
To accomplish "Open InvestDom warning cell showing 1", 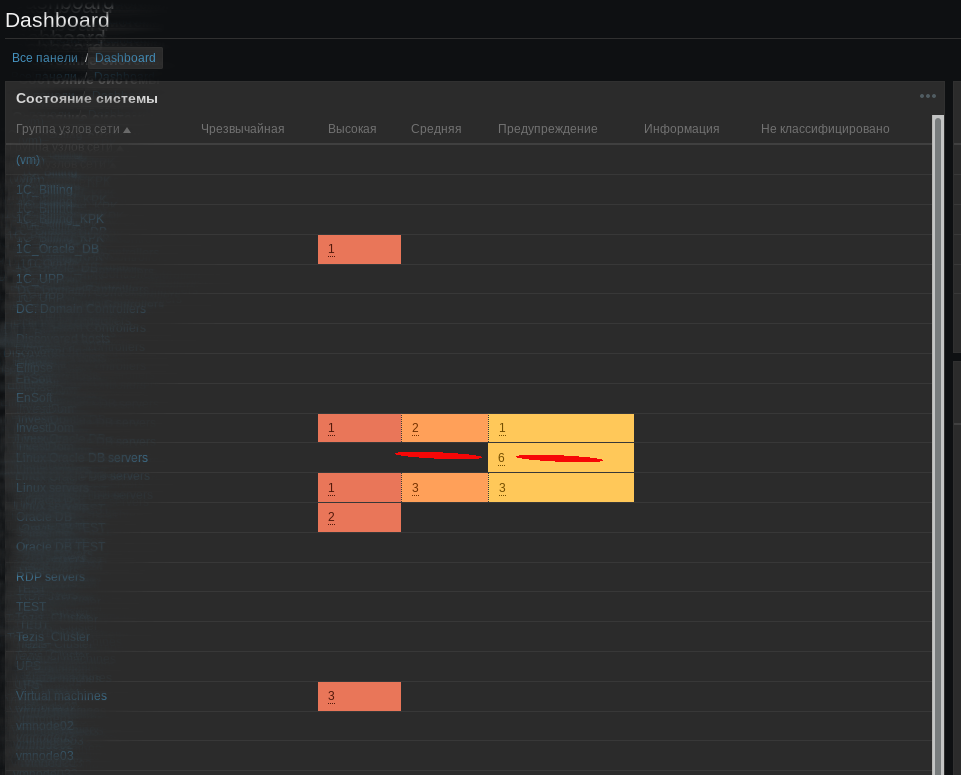I will 561,428.
